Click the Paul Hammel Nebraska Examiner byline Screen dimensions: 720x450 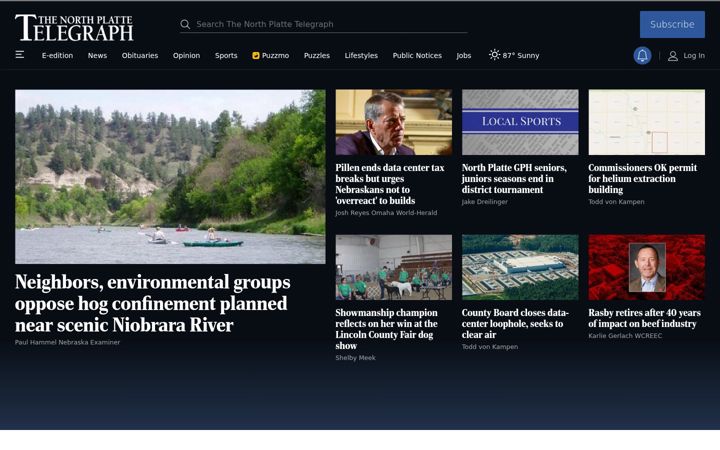(68, 343)
